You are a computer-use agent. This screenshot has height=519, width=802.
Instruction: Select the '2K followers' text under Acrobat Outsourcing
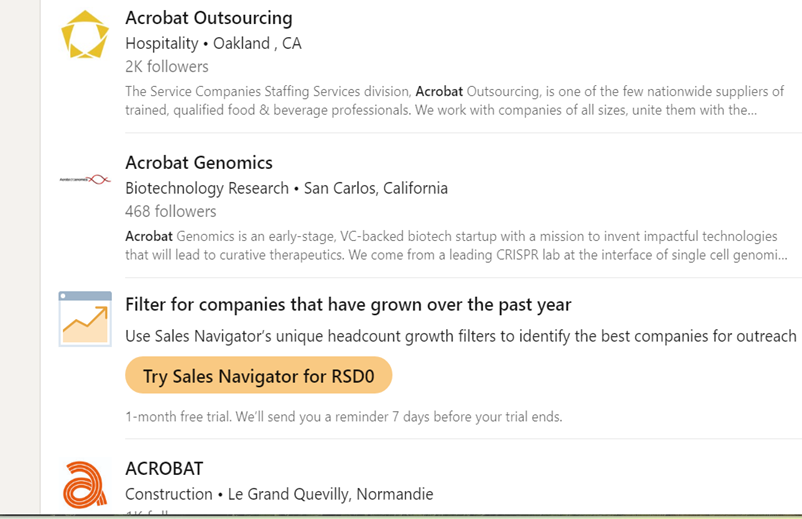coord(167,66)
